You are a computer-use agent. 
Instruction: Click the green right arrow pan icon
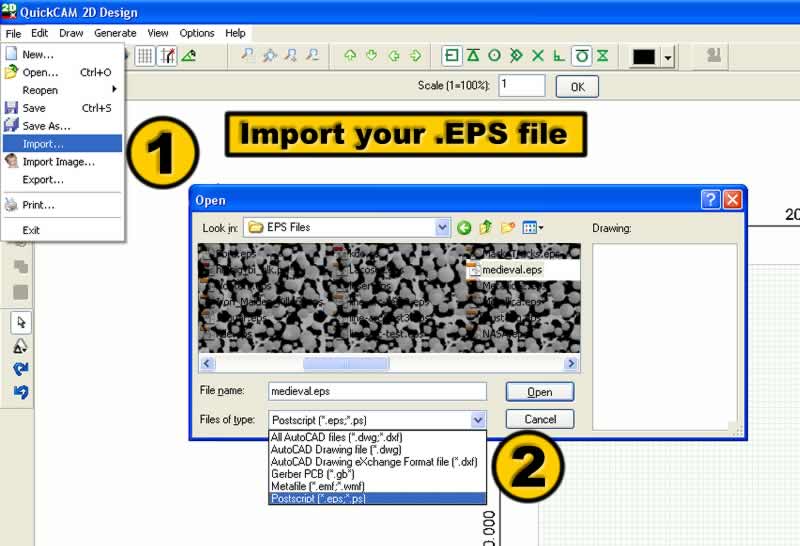tap(416, 55)
